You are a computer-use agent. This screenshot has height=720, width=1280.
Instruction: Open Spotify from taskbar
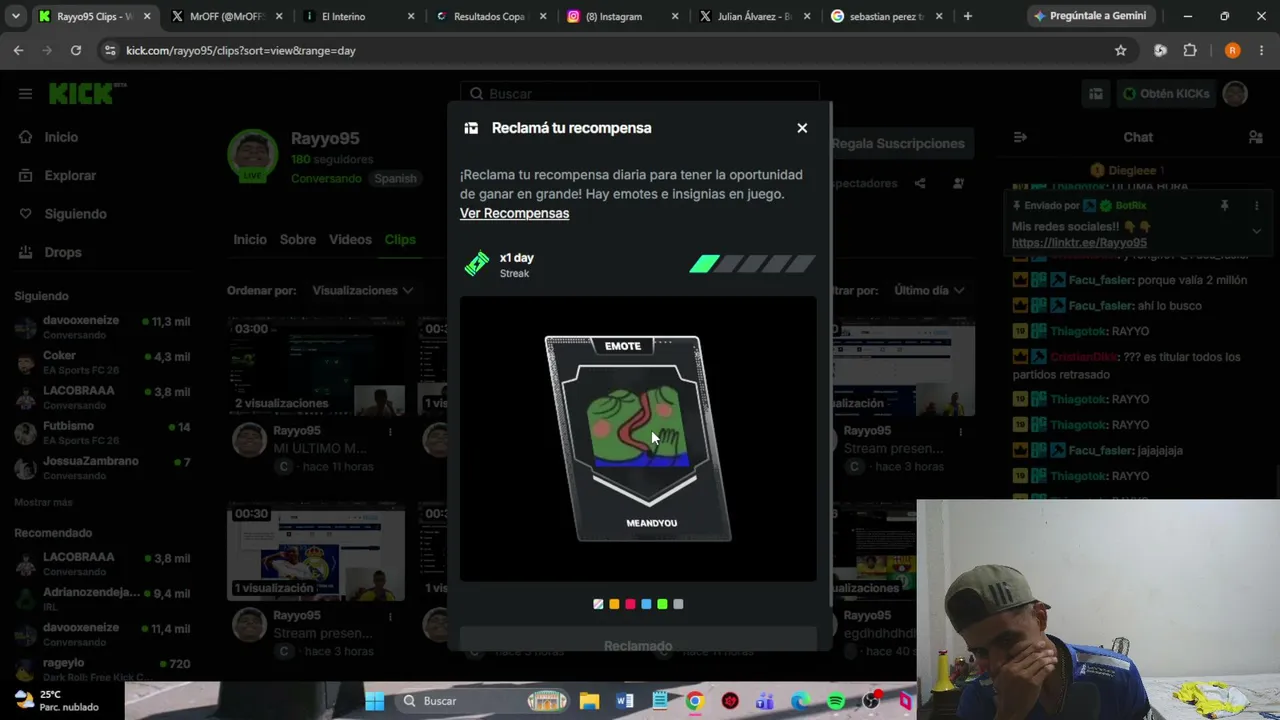tap(836, 701)
